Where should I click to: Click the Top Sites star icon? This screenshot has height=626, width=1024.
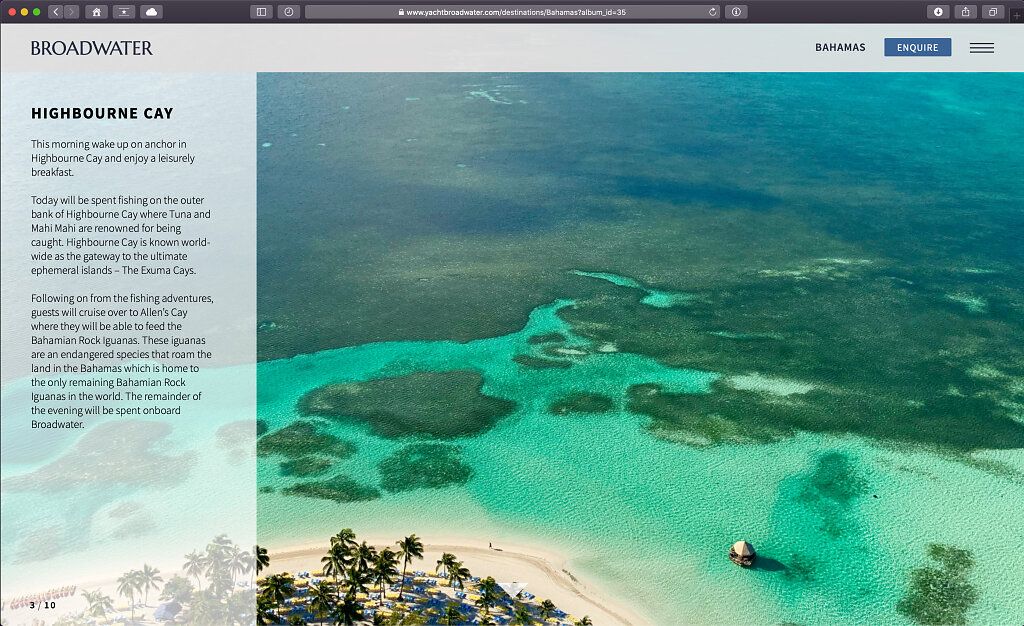coord(123,12)
